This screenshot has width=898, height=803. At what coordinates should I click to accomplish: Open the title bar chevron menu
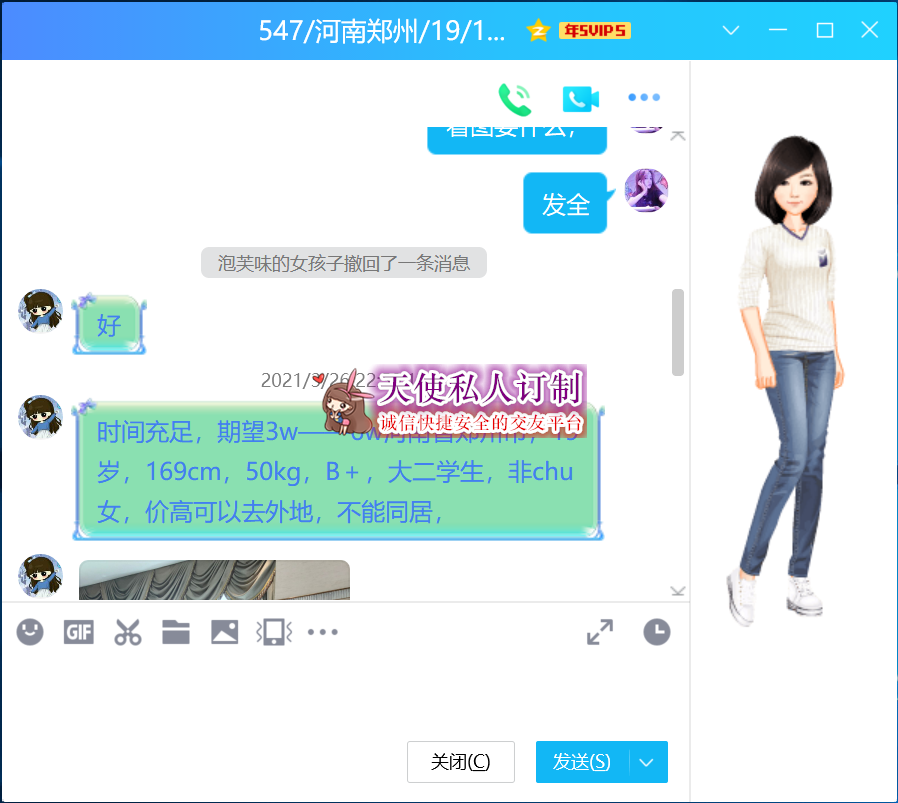pos(731,30)
